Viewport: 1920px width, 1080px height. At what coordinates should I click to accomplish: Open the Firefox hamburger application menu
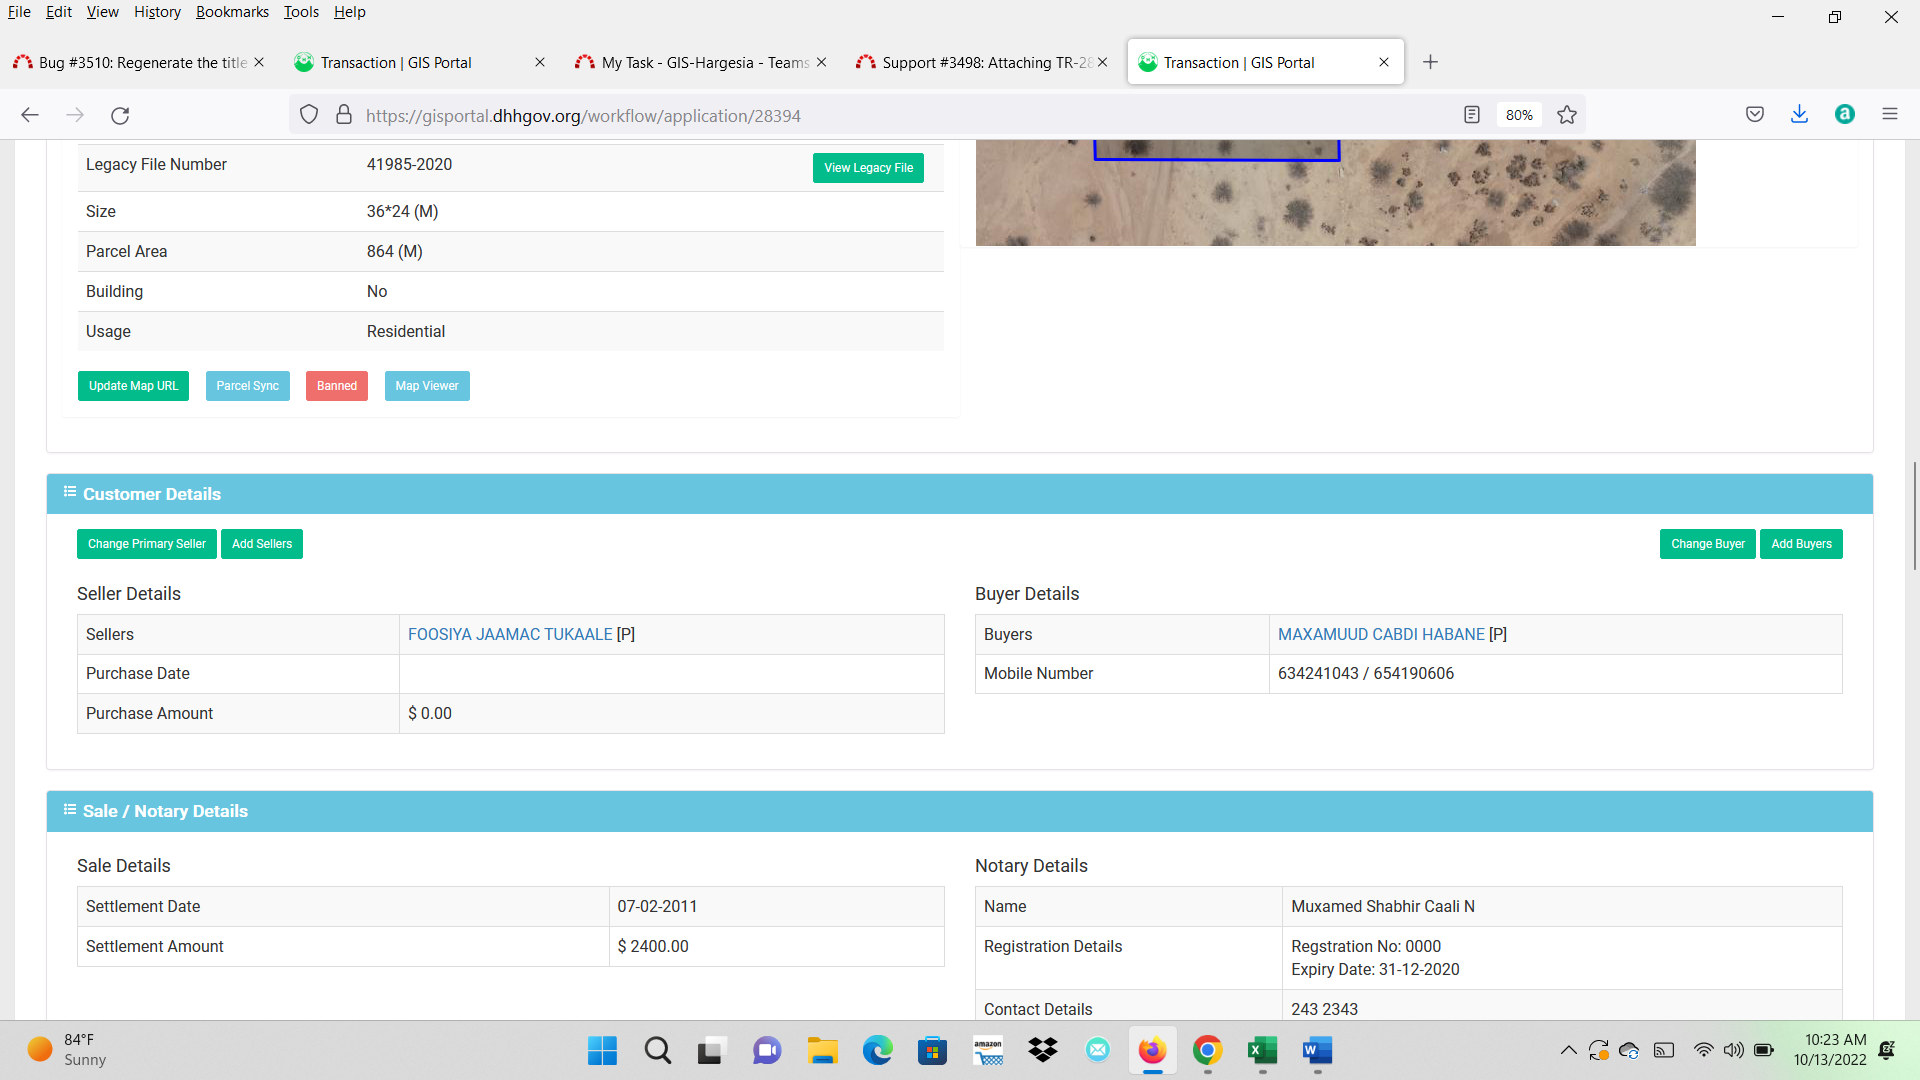[x=1890, y=114]
